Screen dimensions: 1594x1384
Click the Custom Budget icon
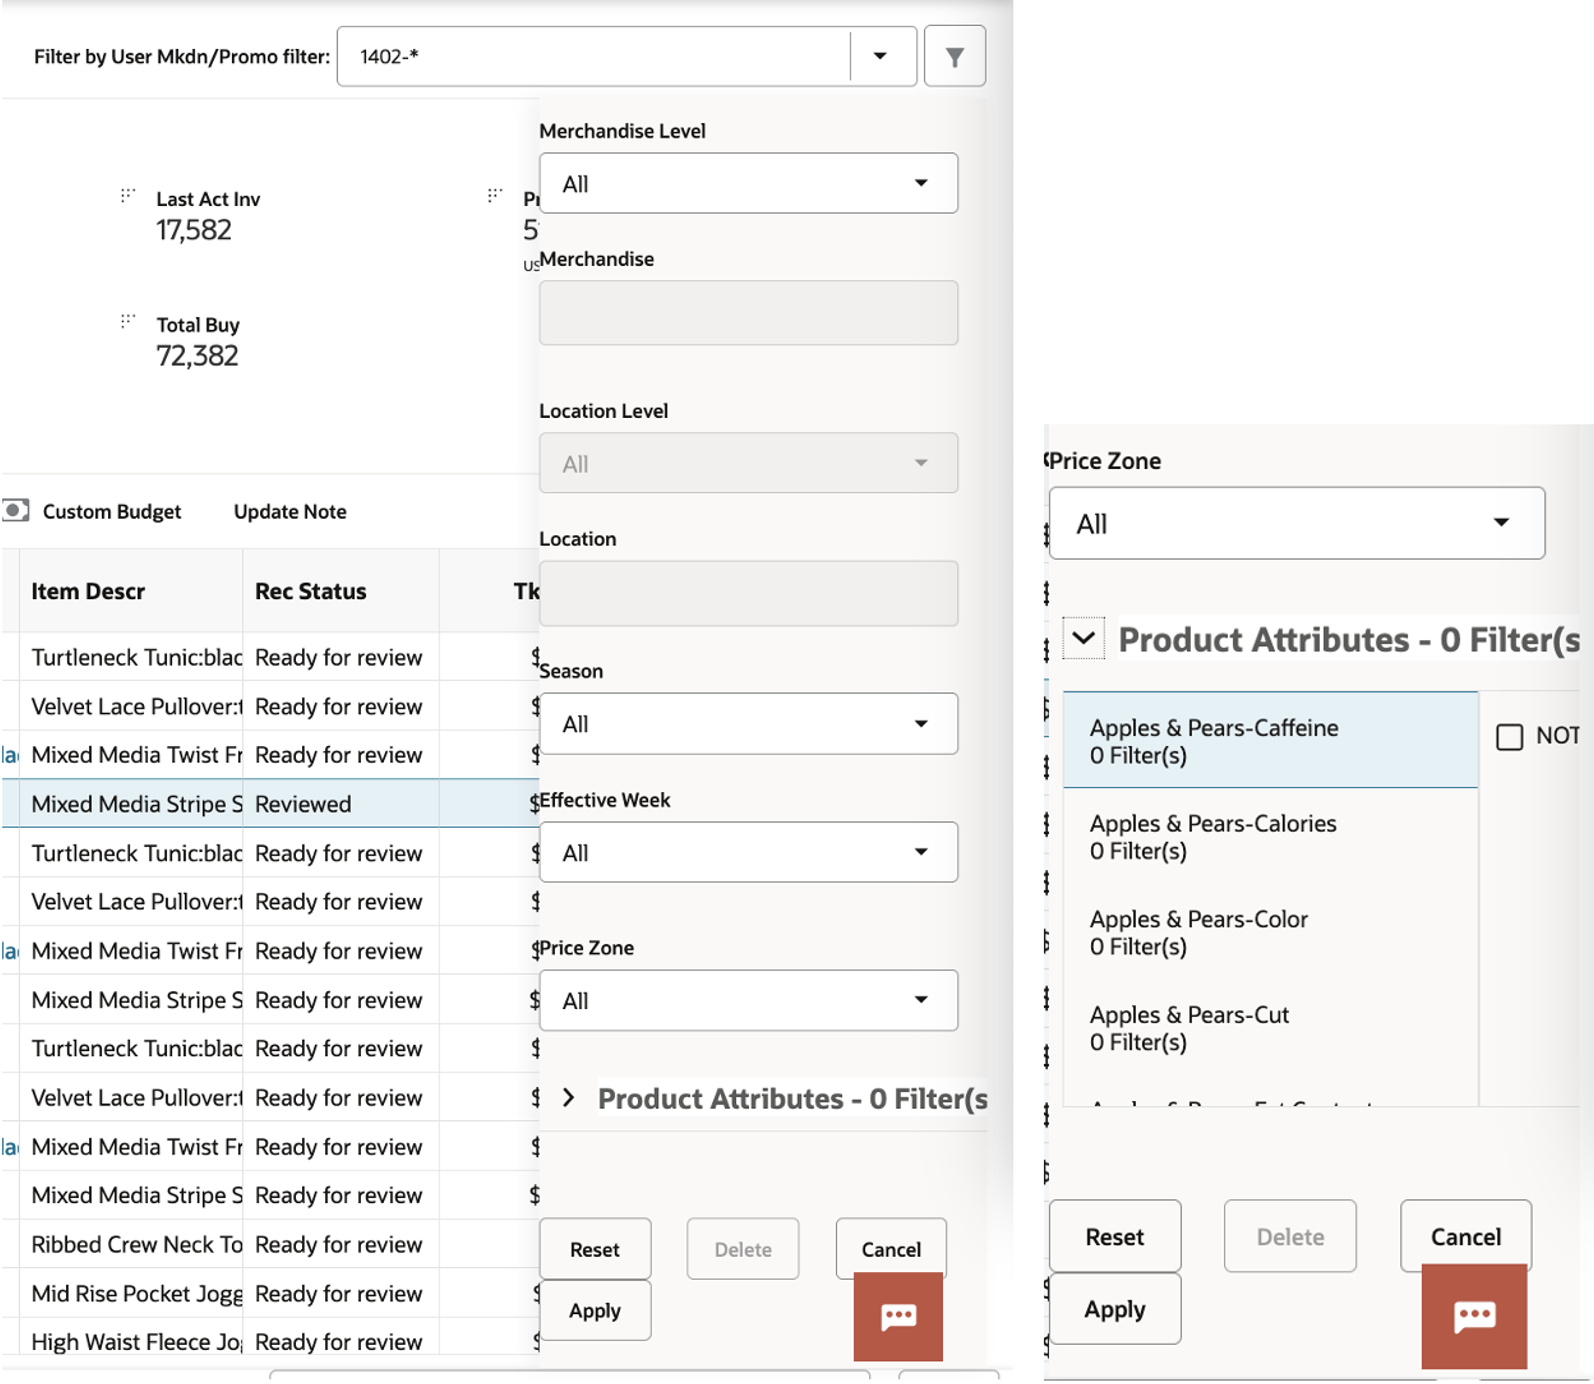coord(16,511)
